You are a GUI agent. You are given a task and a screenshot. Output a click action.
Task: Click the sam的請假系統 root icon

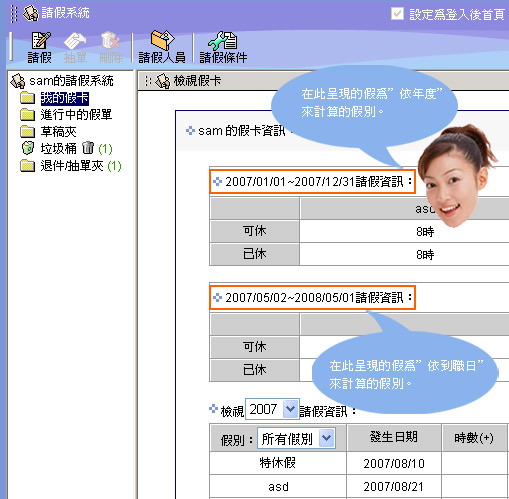tap(18, 81)
